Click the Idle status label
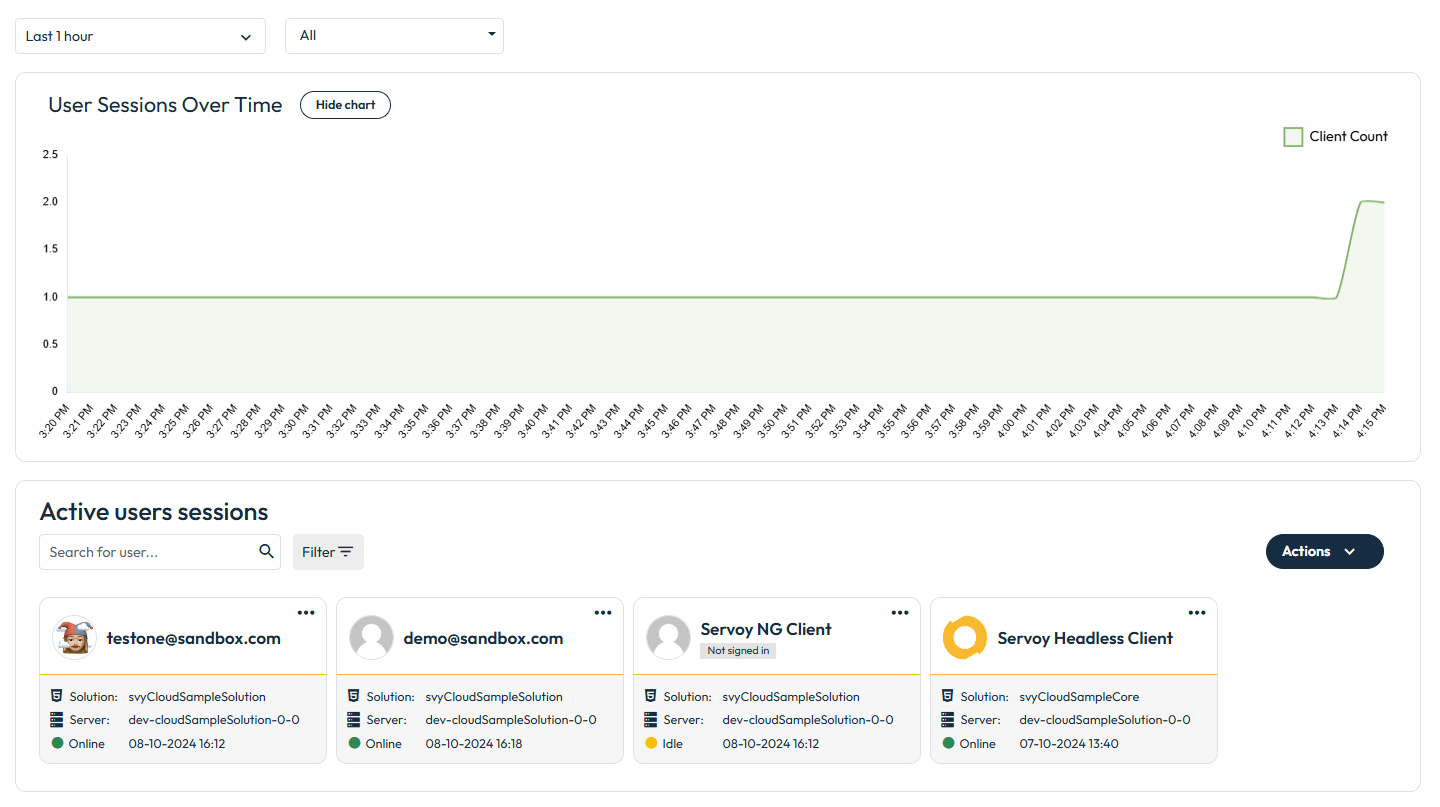This screenshot has height=807, width=1440. pyautogui.click(x=673, y=744)
